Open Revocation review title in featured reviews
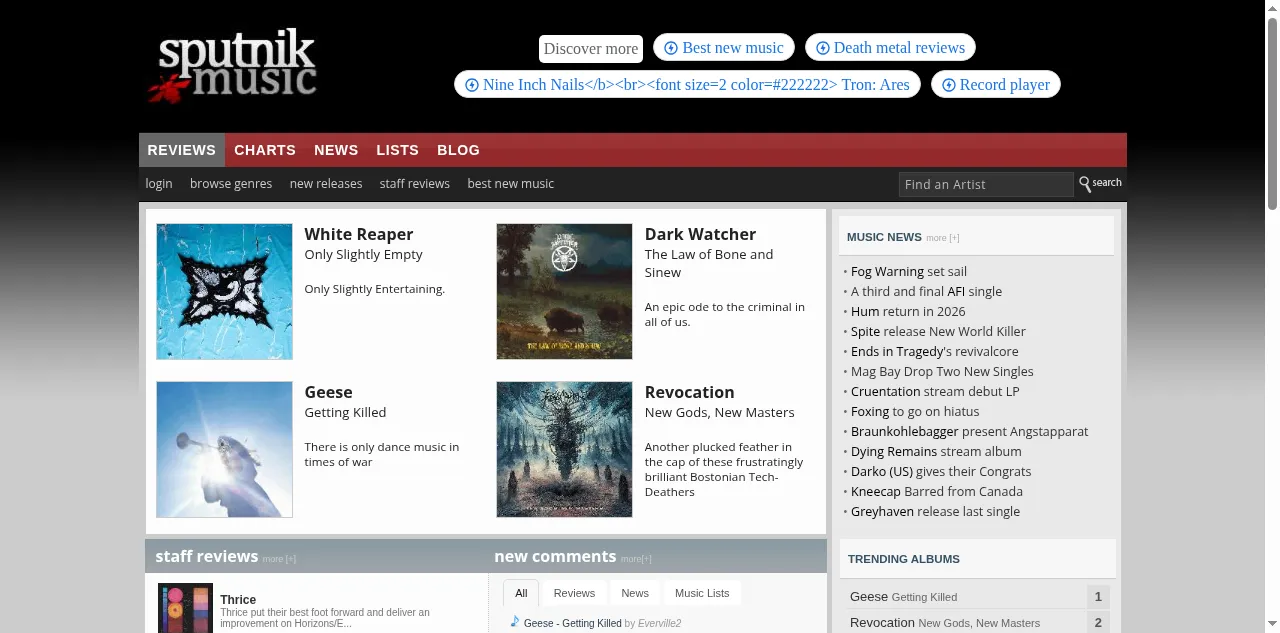The height and width of the screenshot is (633, 1280). coord(689,392)
